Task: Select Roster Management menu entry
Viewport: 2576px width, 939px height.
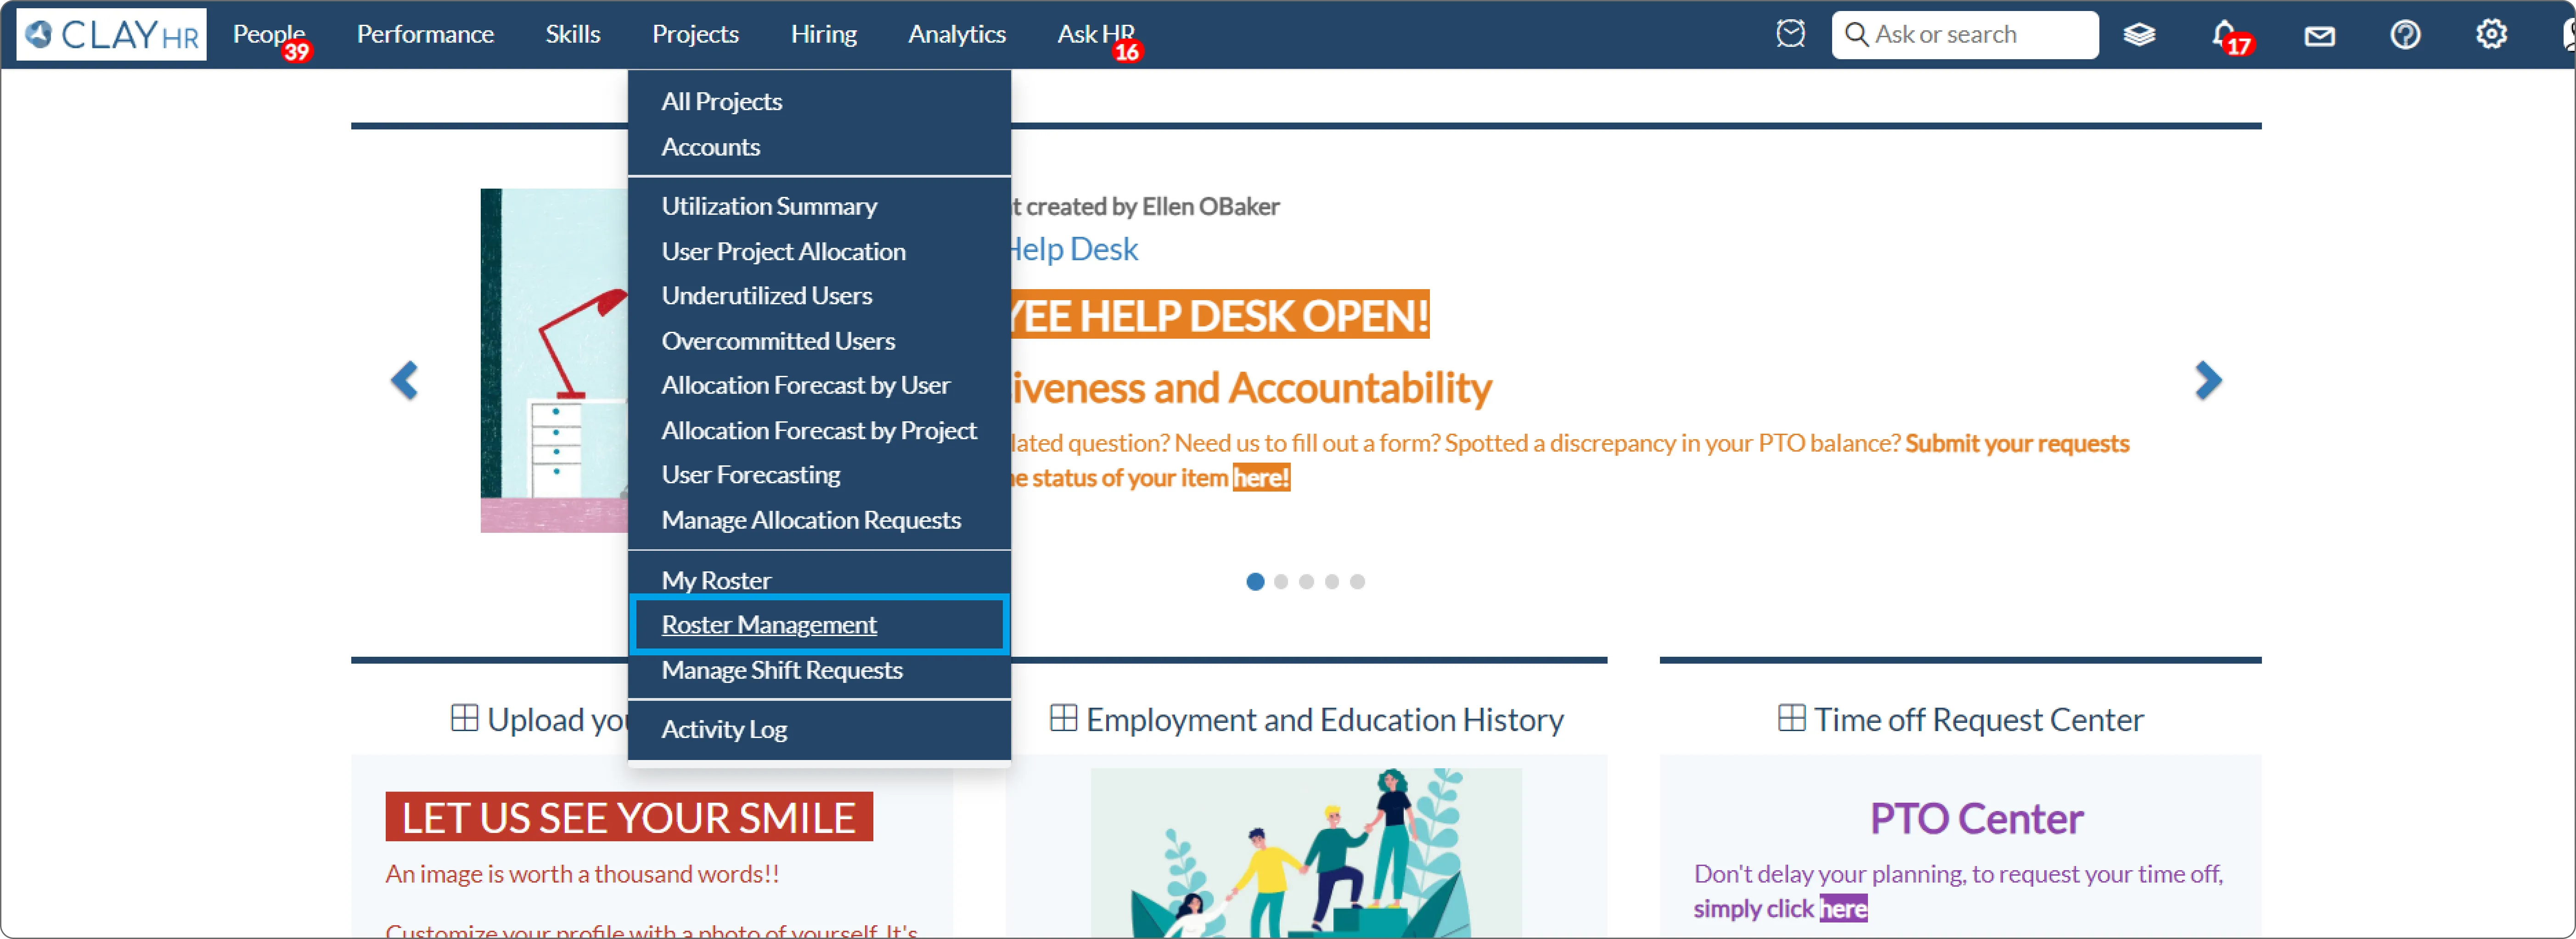Action: point(769,625)
